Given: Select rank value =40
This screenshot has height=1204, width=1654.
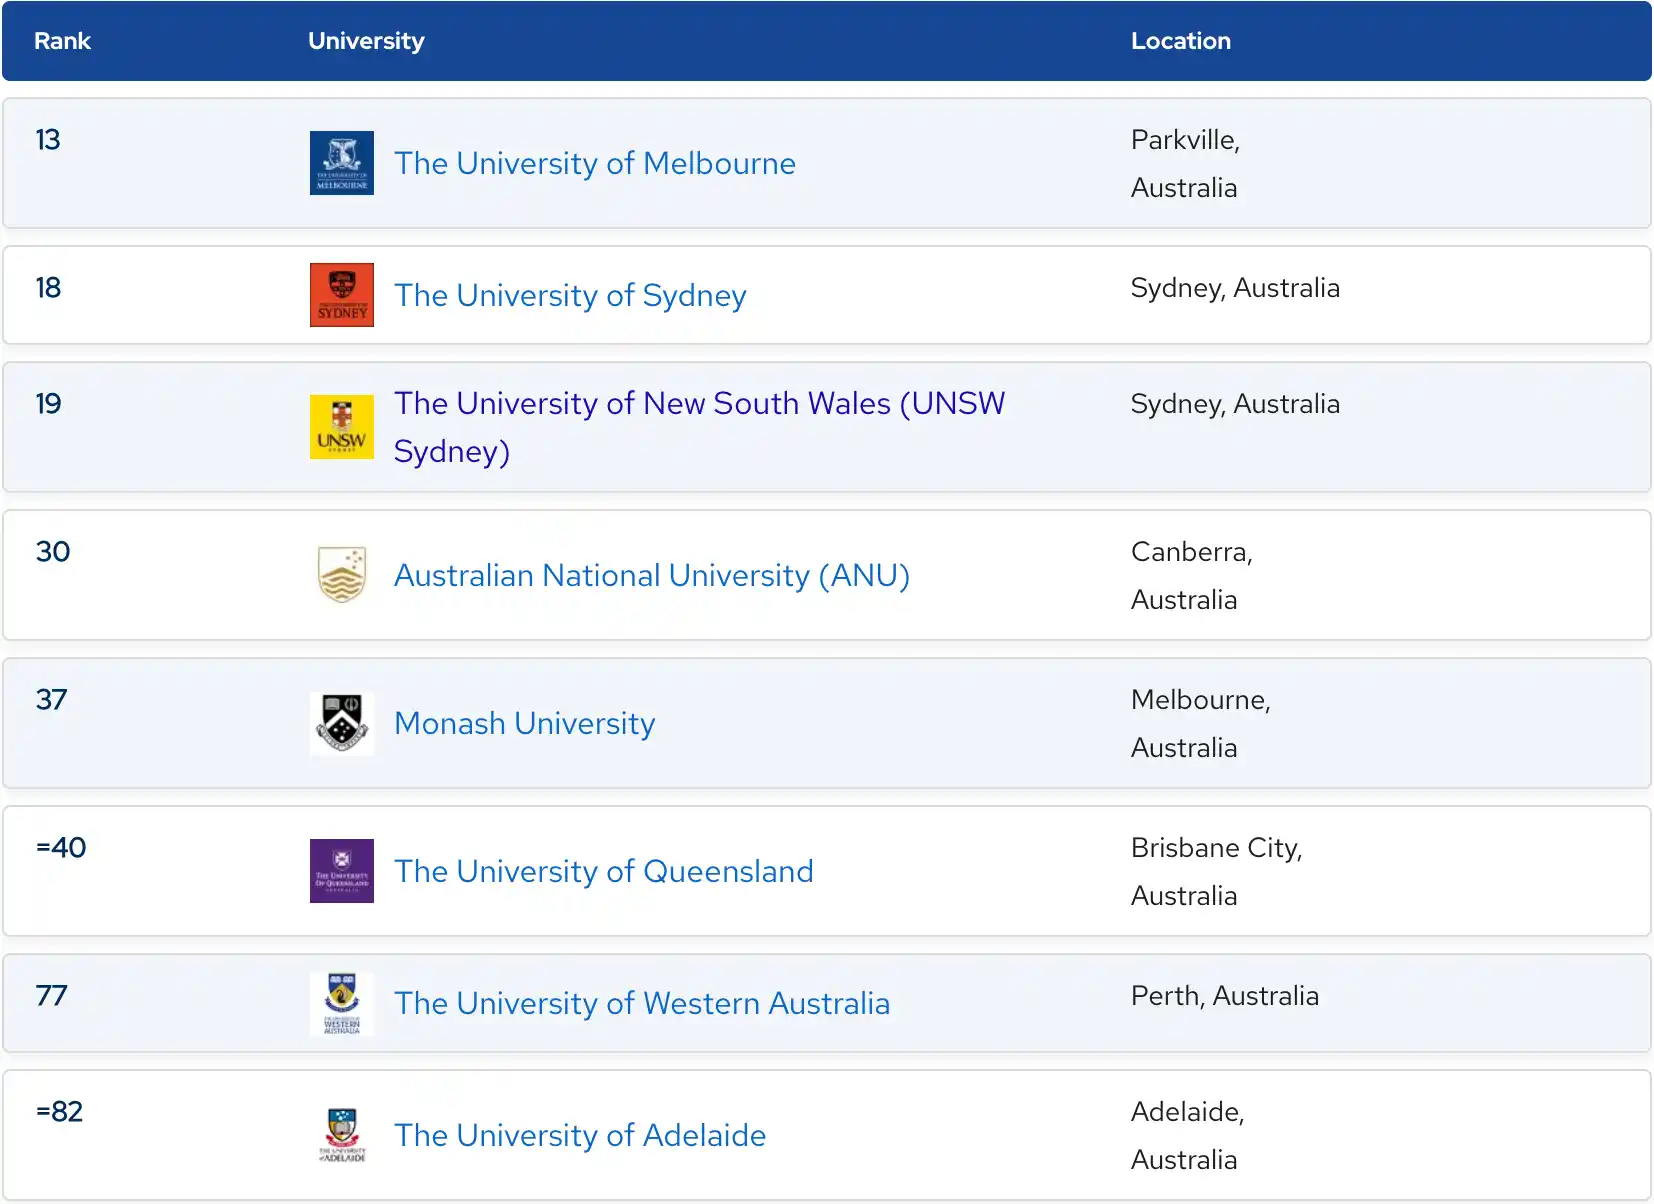Looking at the screenshot, I should [x=61, y=847].
